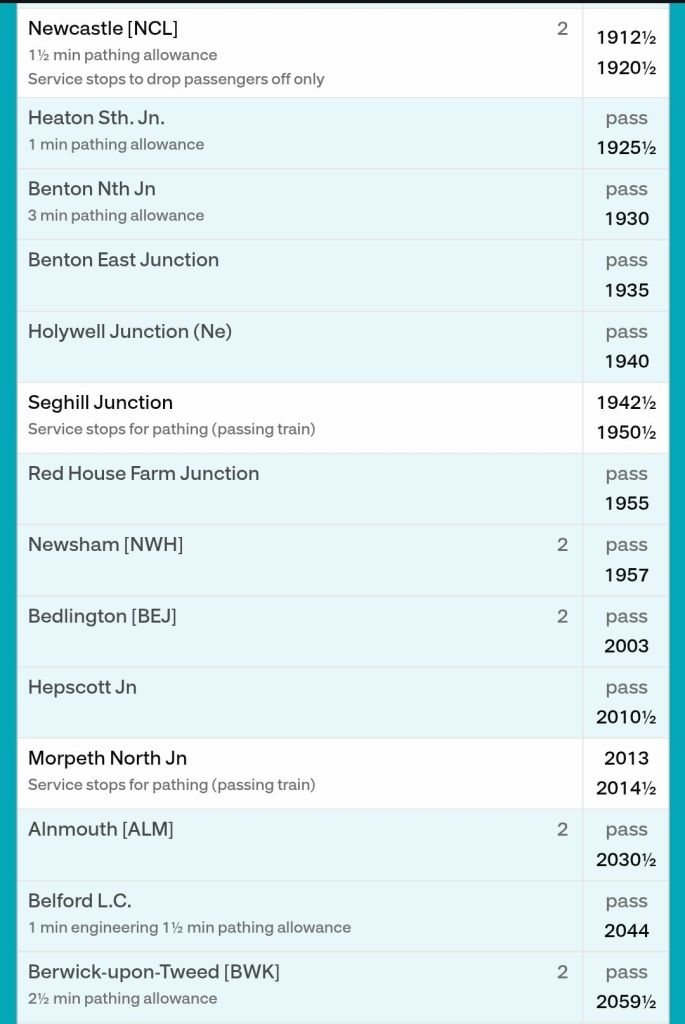Click the Belford L.C. location name
This screenshot has width=685, height=1024.
[79, 901]
